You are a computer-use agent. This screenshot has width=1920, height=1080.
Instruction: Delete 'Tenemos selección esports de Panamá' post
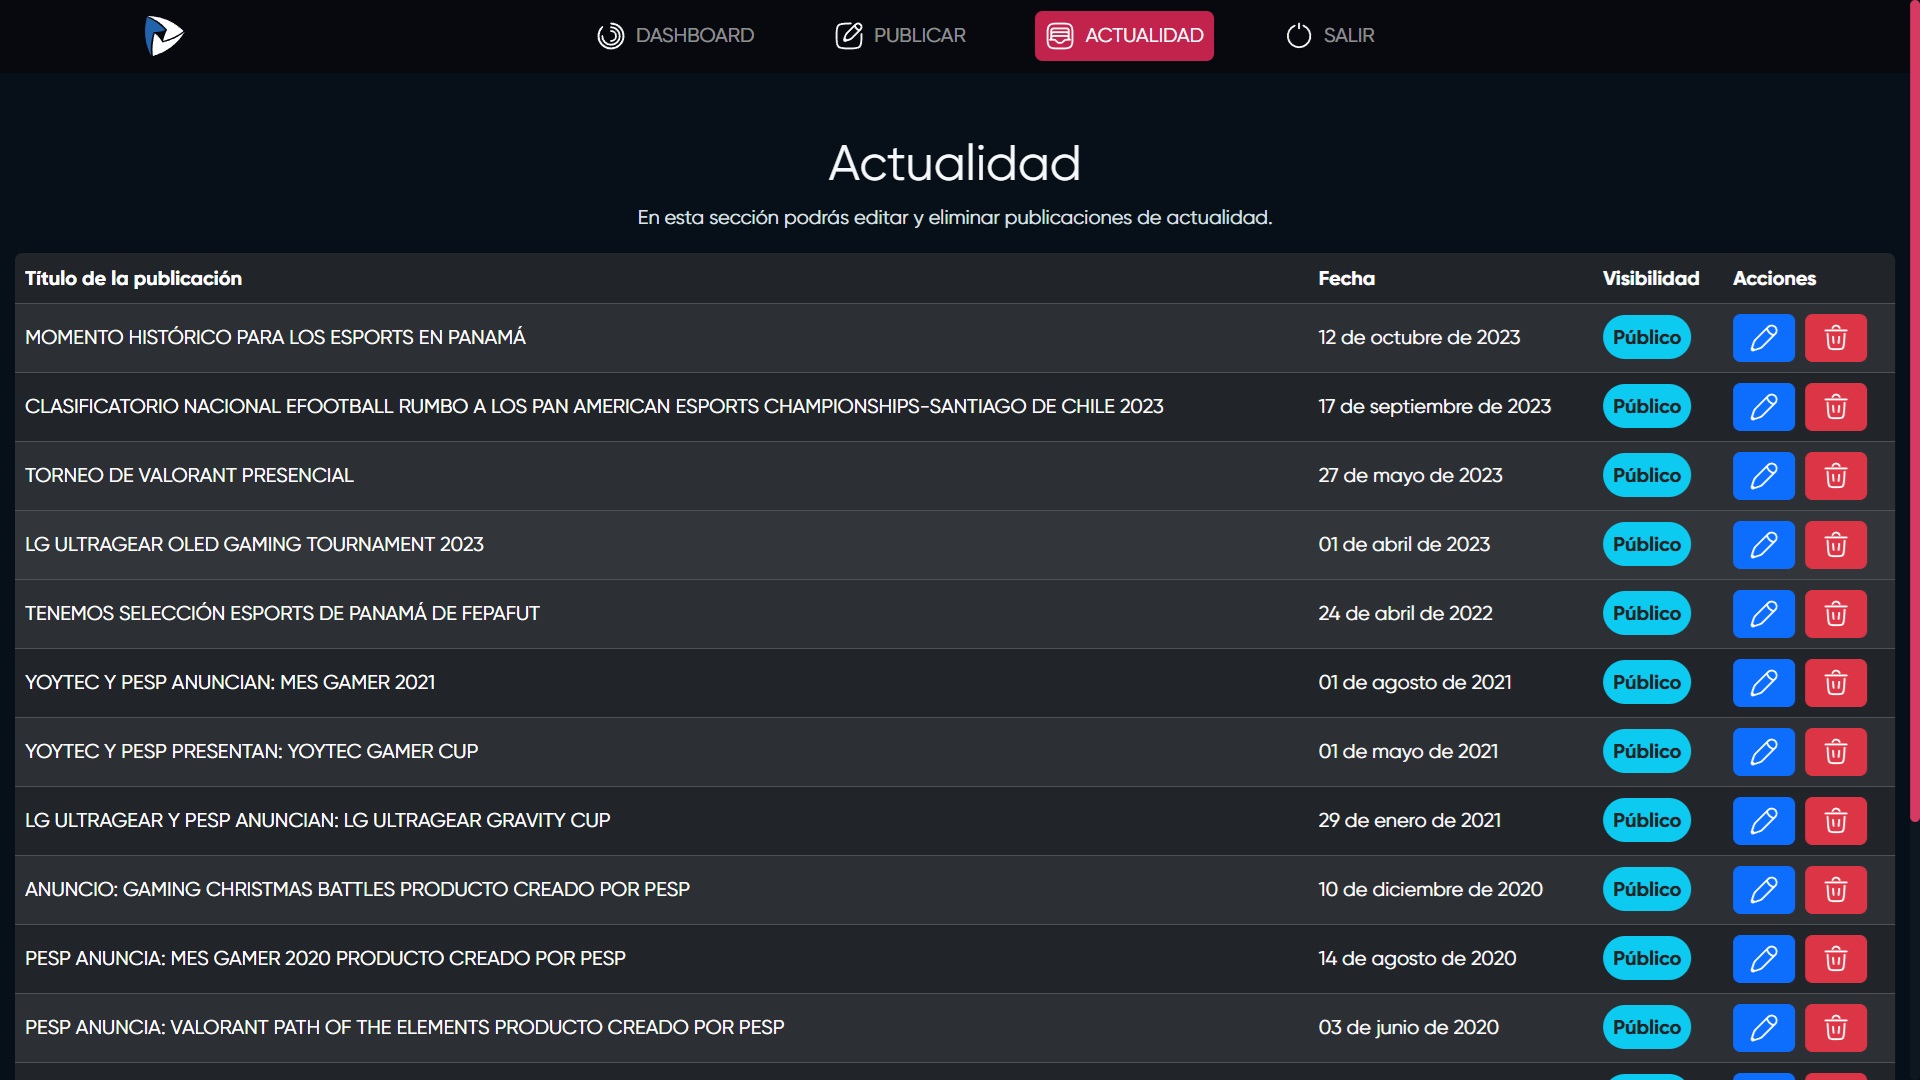(1836, 614)
